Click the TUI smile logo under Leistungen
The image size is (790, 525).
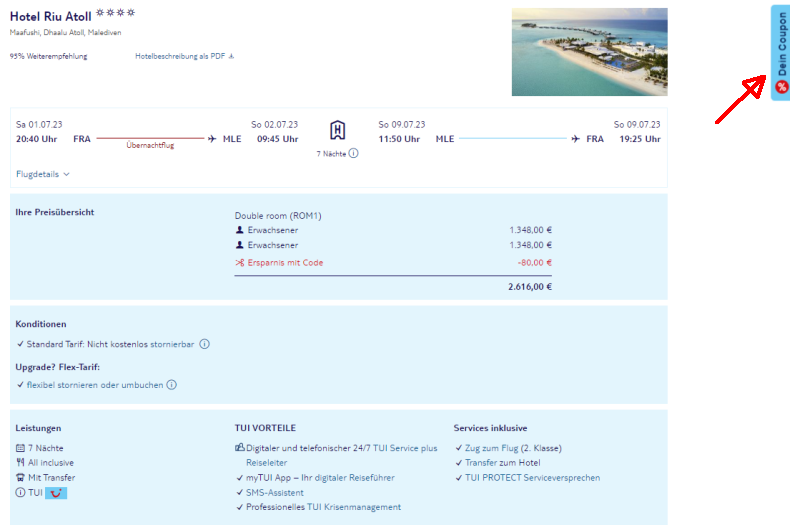point(56,493)
